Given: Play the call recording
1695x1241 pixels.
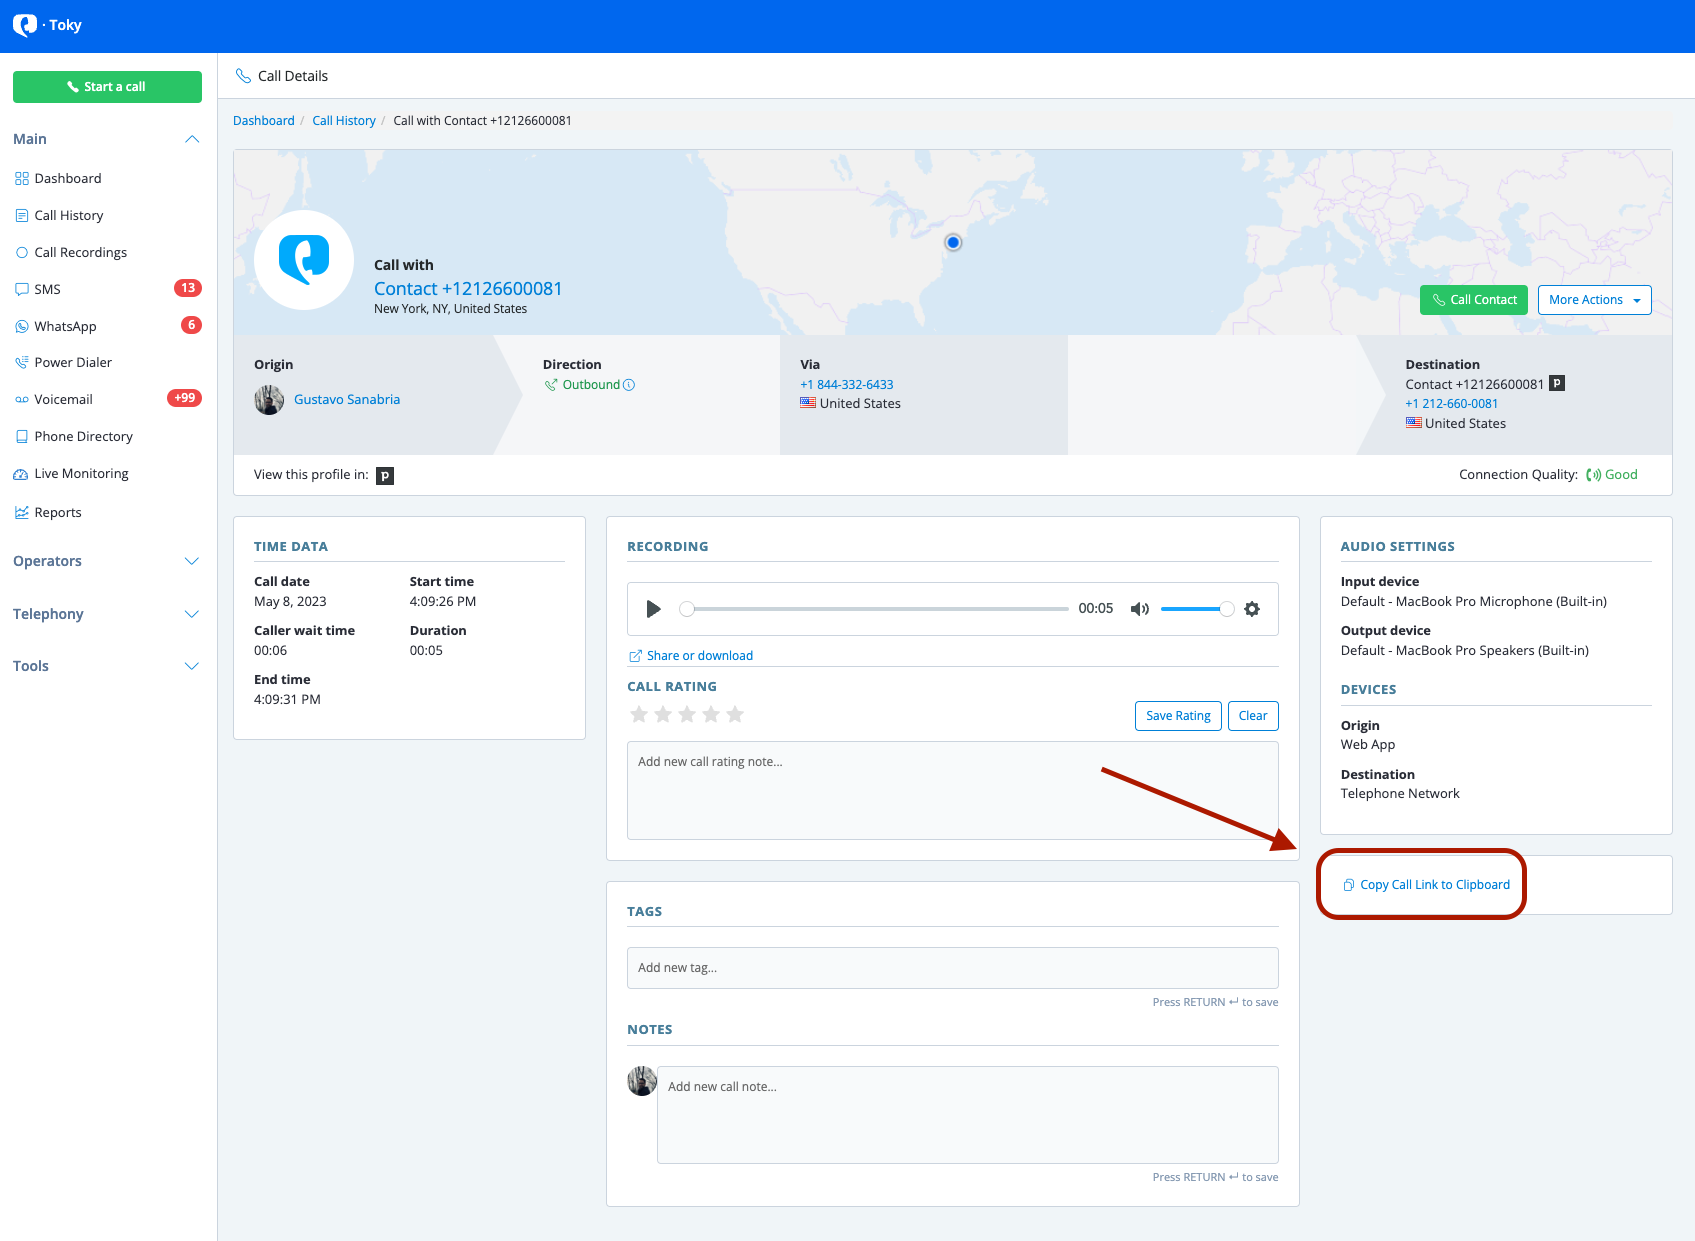Looking at the screenshot, I should [x=653, y=609].
